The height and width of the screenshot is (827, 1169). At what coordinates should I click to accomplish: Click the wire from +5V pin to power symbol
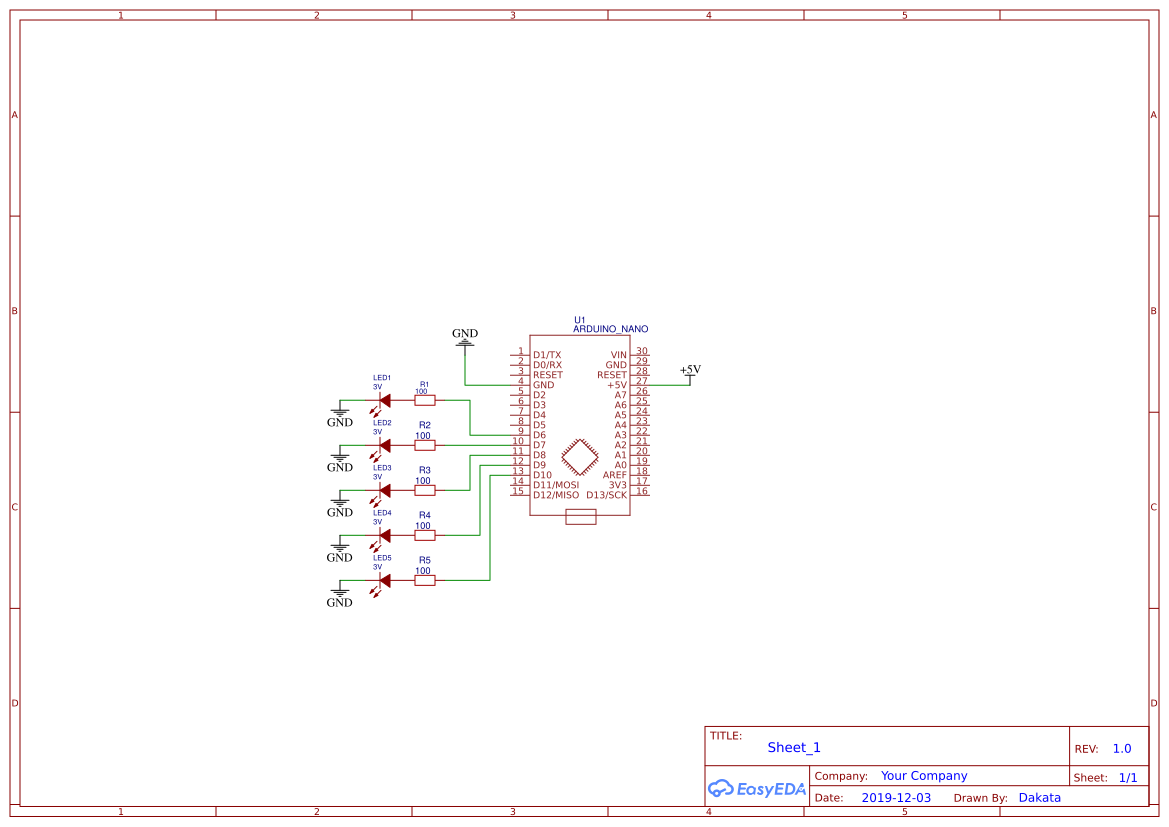(x=670, y=386)
